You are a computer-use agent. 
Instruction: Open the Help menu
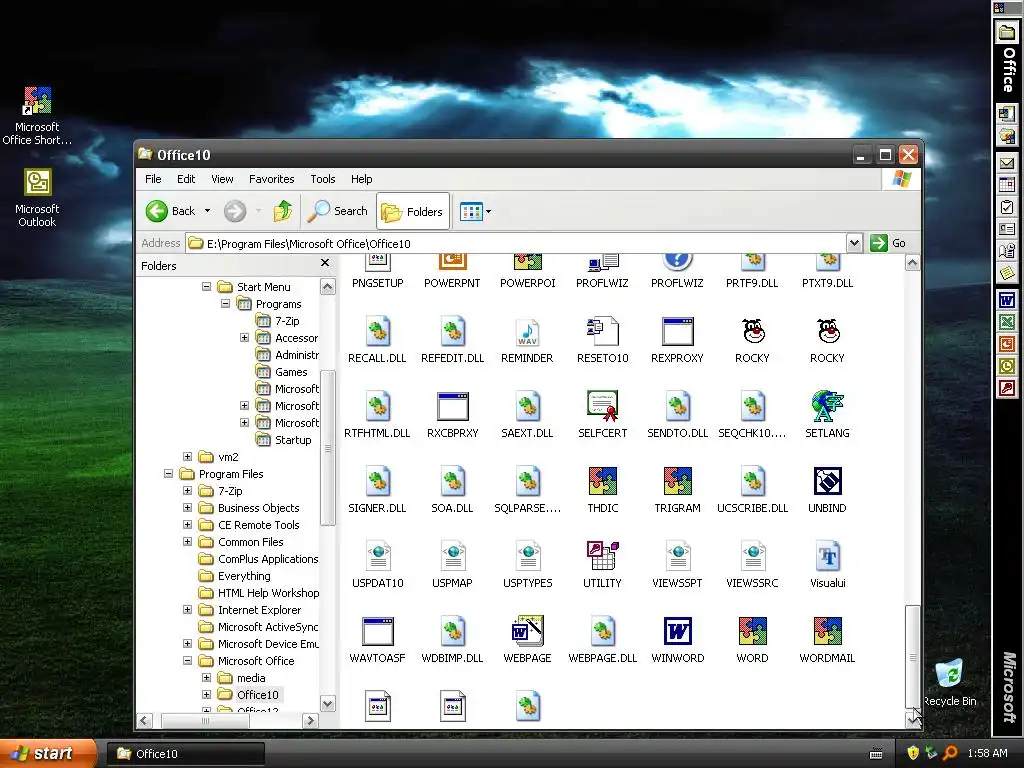click(x=361, y=179)
